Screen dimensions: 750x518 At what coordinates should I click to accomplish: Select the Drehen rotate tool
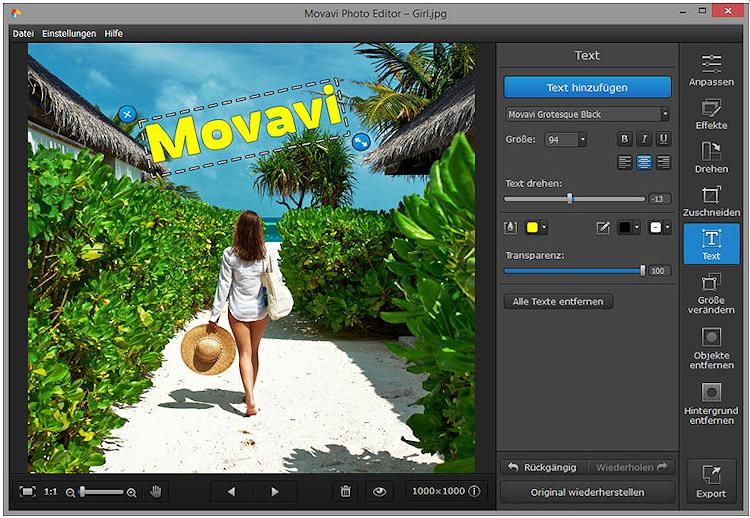(711, 157)
